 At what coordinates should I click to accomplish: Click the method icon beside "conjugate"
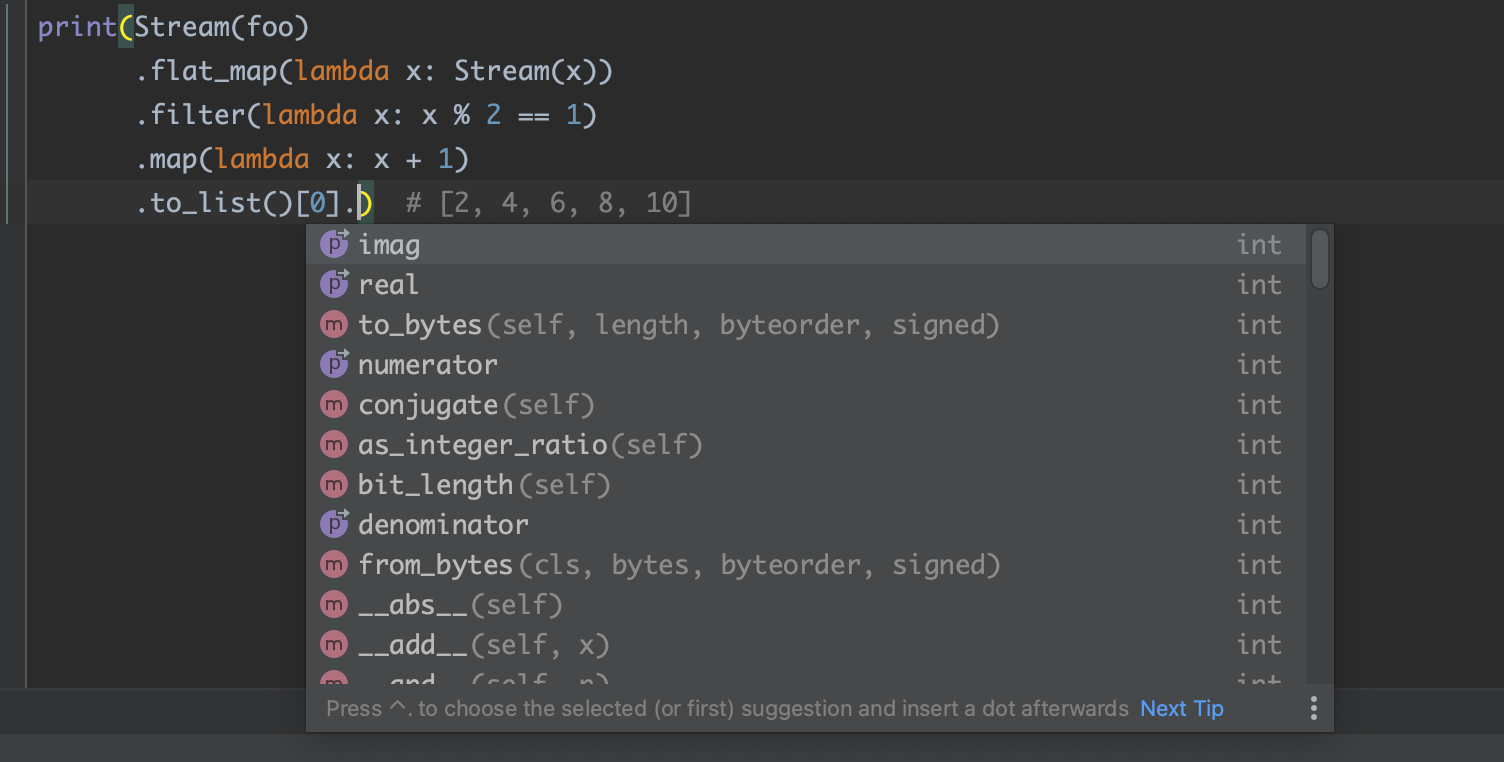(x=334, y=404)
